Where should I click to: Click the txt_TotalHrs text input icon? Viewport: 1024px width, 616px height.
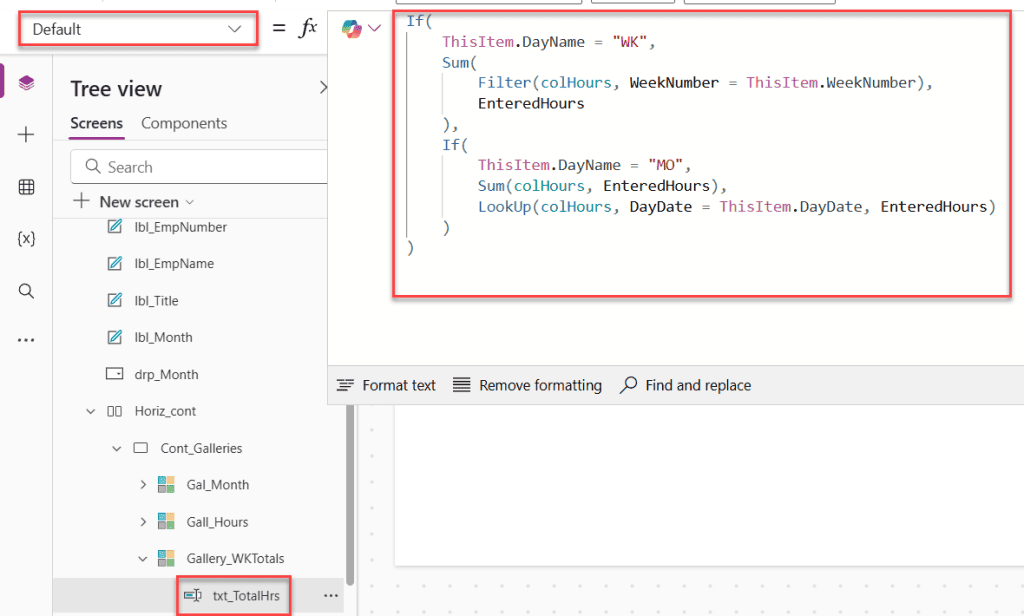tap(193, 595)
